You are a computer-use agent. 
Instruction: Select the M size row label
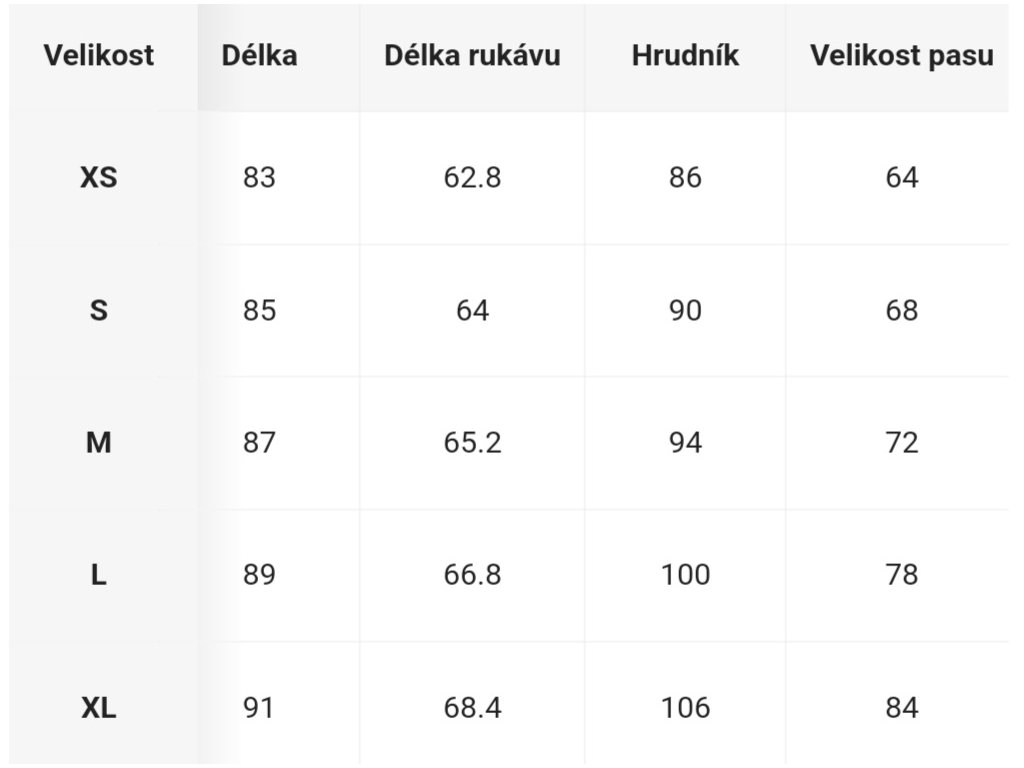(99, 443)
